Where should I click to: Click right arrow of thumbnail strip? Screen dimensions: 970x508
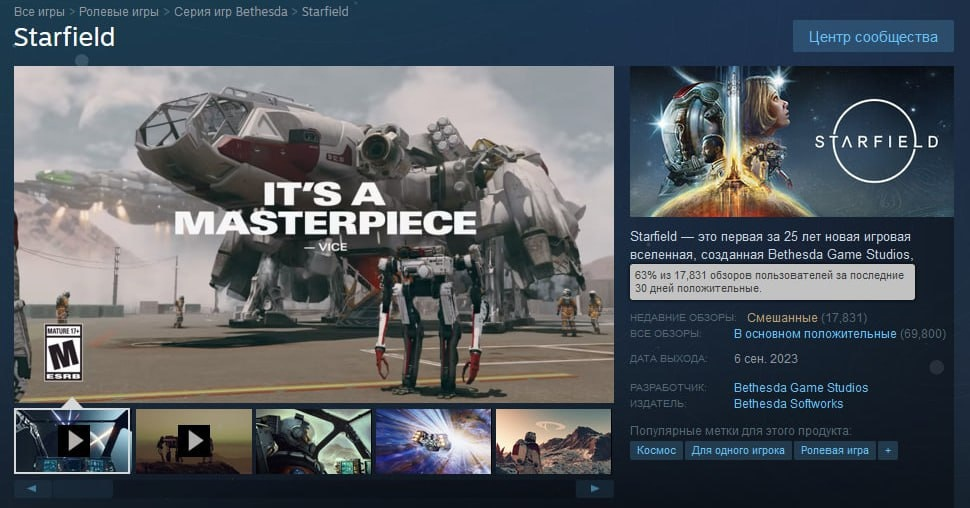coord(594,489)
